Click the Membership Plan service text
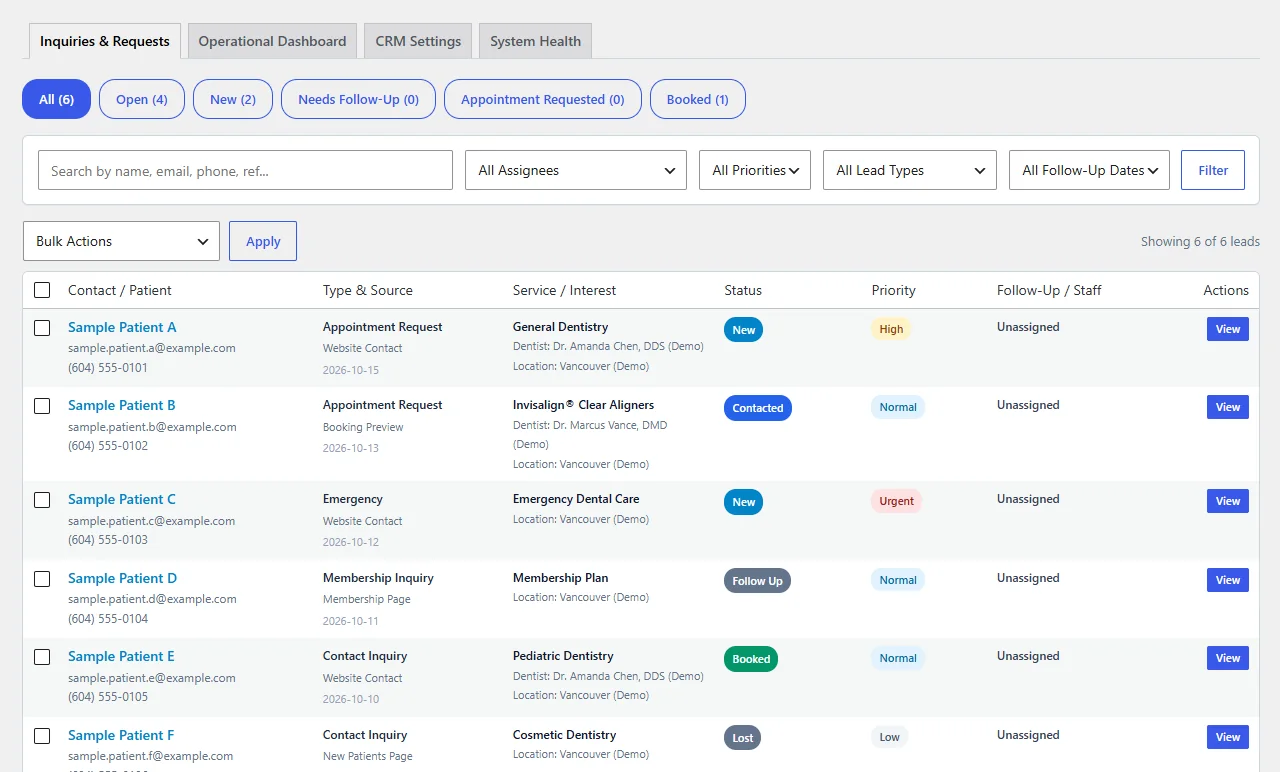The height and width of the screenshot is (772, 1280). pyautogui.click(x=560, y=578)
